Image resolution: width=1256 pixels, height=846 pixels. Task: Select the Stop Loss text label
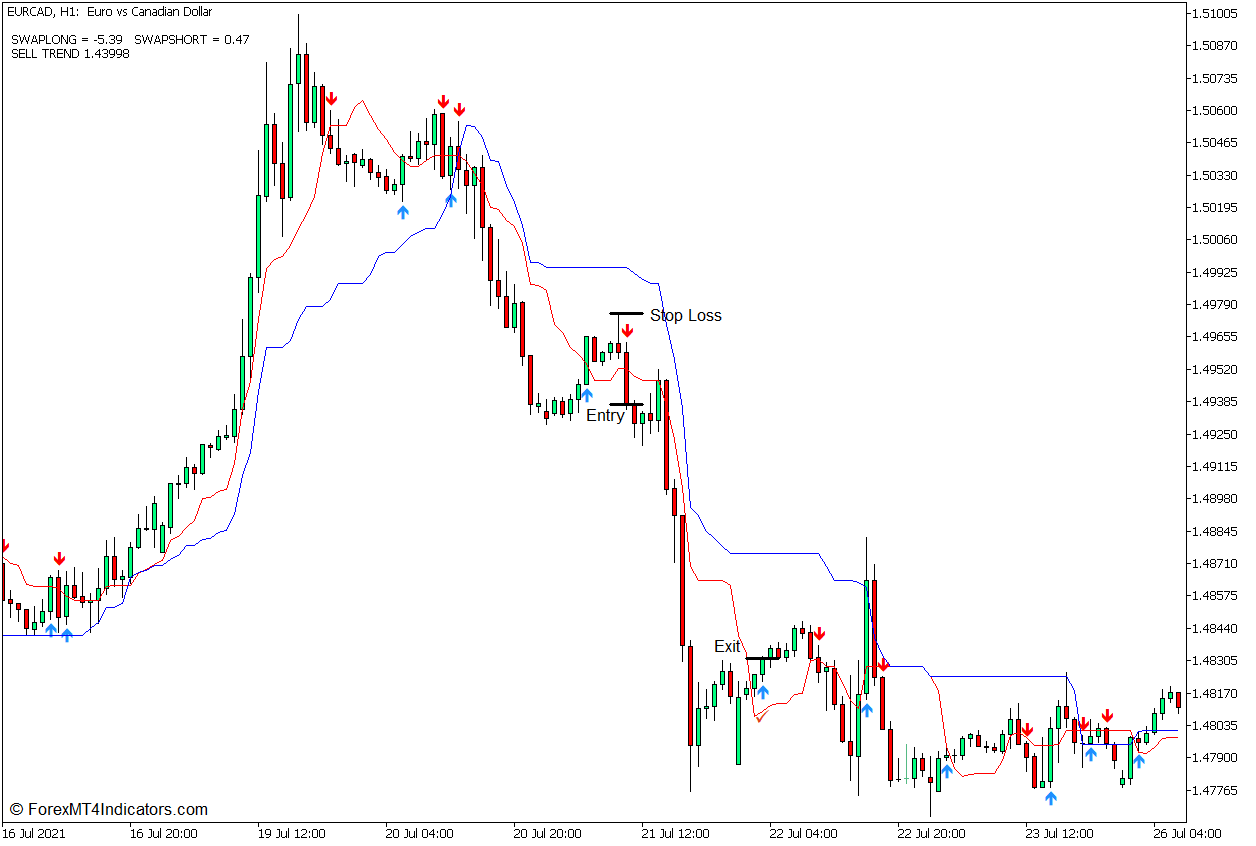pos(685,315)
